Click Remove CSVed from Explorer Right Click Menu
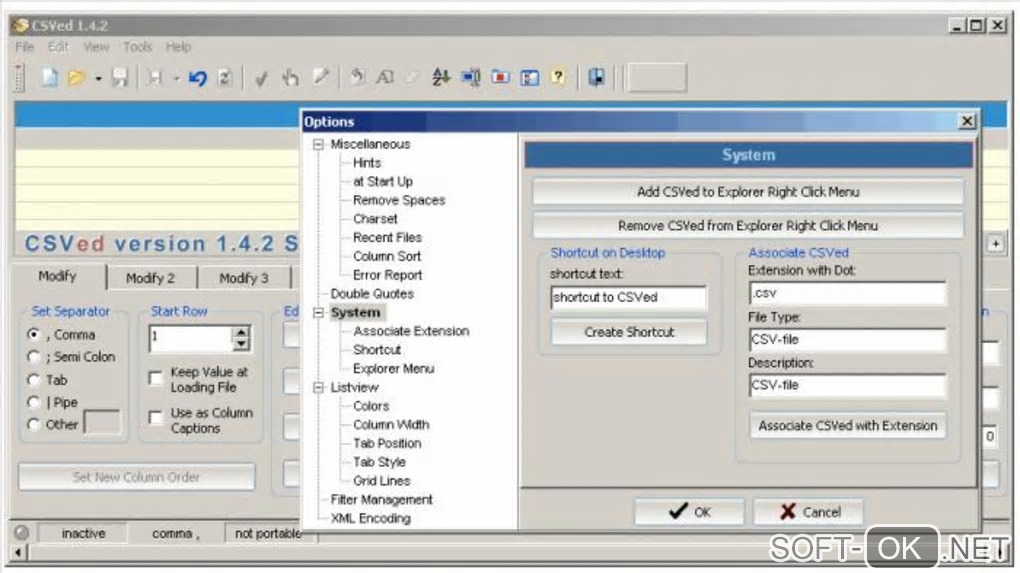The width and height of the screenshot is (1020, 573). pos(748,226)
